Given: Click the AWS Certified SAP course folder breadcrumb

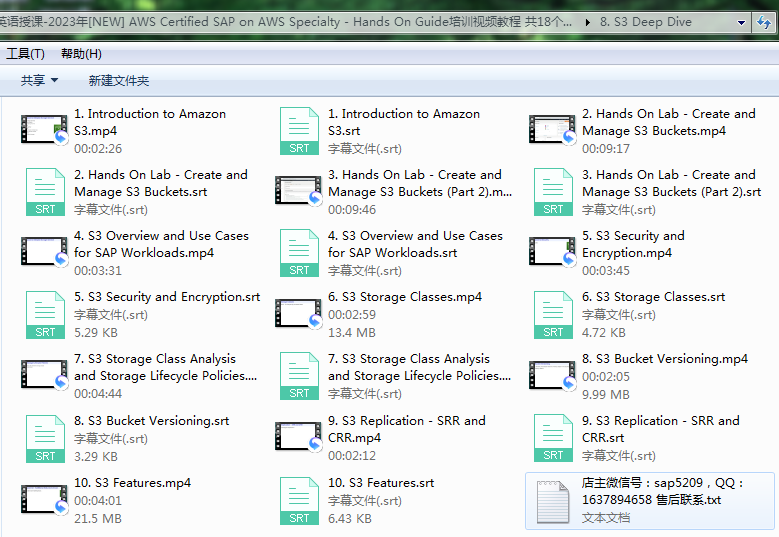Looking at the screenshot, I should pos(286,22).
